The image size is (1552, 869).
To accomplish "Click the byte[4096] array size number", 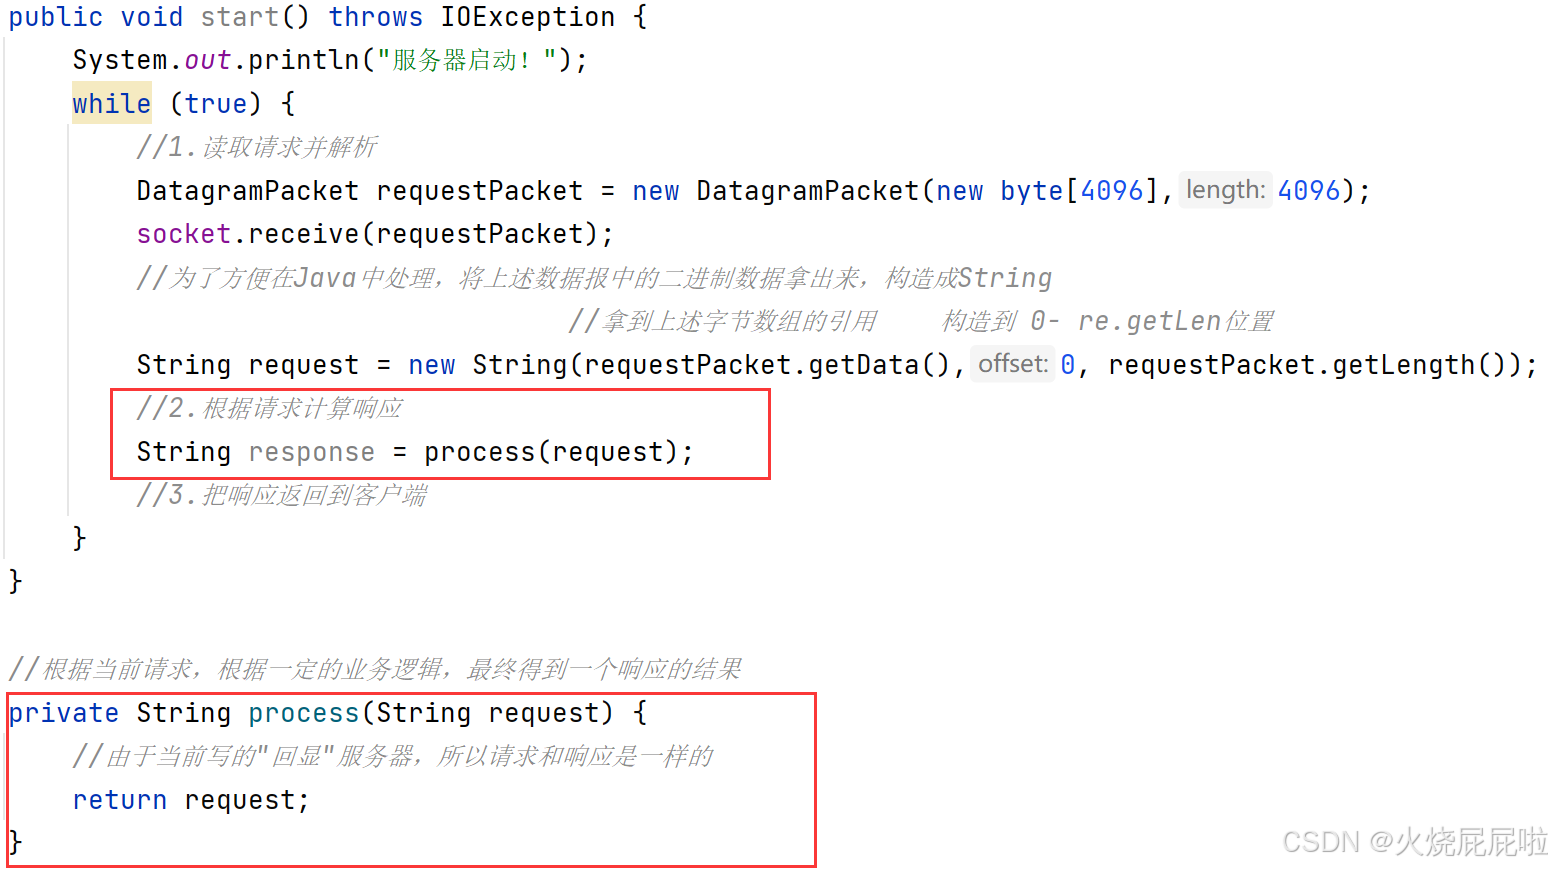I will [x=1112, y=191].
